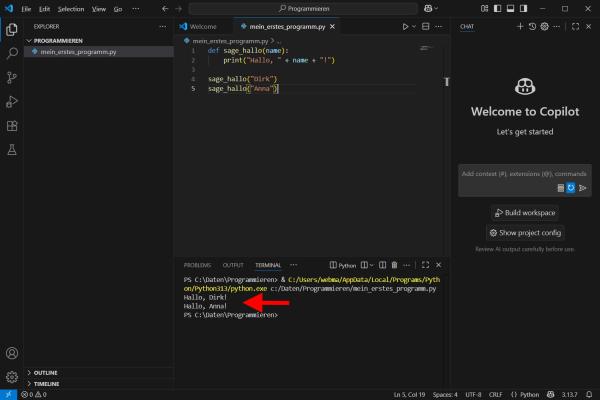Switch to the OUTPUT panel tab
The height and width of the screenshot is (400, 600).
(233, 265)
